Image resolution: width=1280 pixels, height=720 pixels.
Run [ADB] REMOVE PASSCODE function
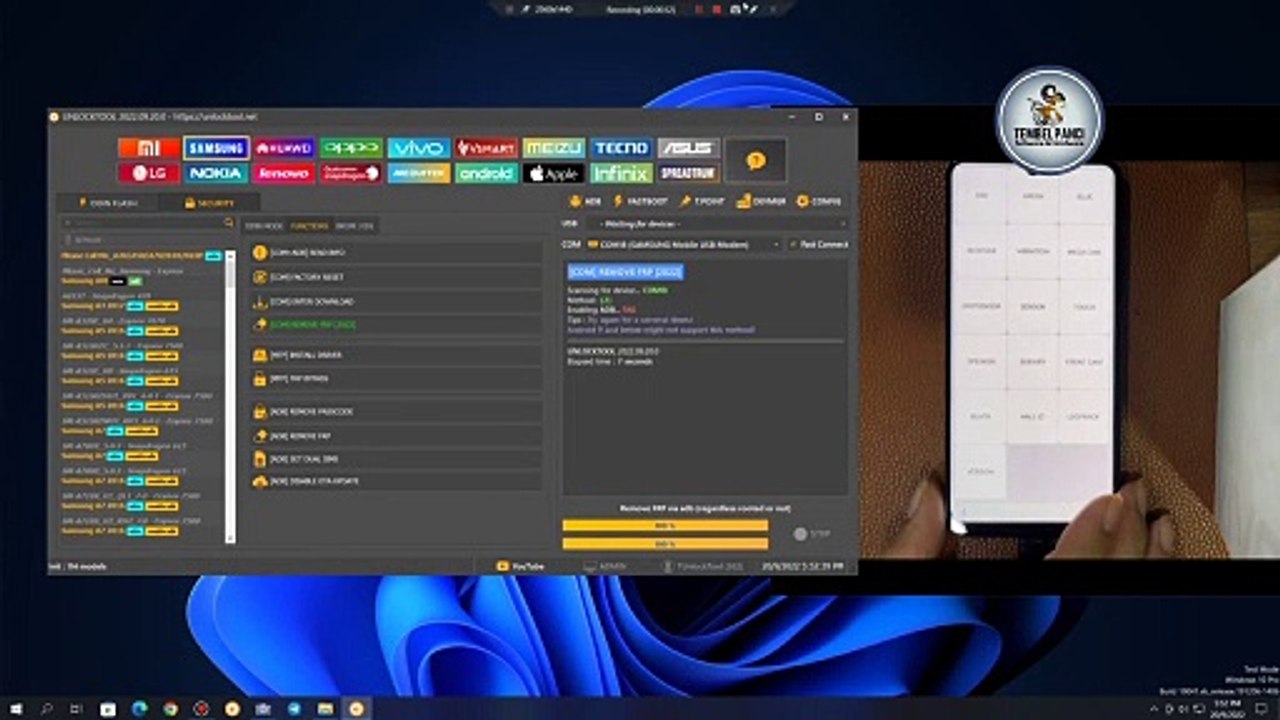point(396,412)
